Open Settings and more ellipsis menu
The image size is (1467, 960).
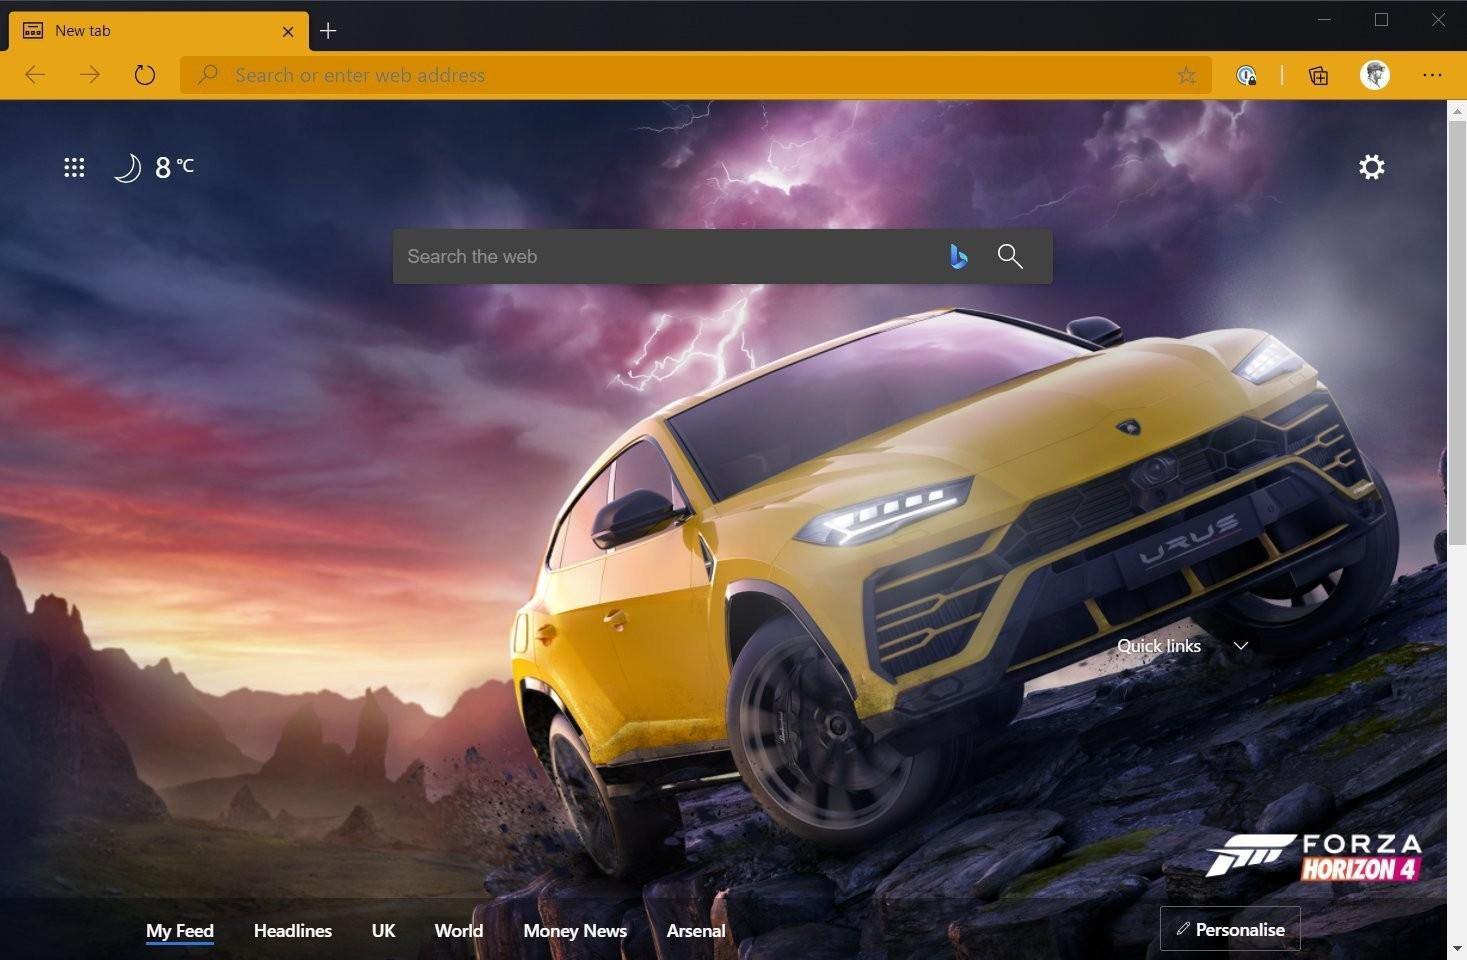[x=1432, y=75]
